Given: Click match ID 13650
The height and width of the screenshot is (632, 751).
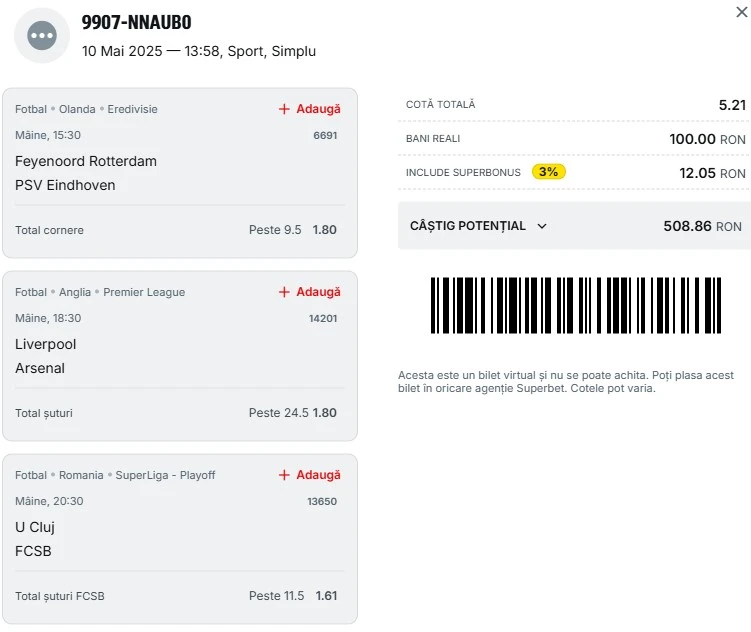Looking at the screenshot, I should (x=322, y=501).
